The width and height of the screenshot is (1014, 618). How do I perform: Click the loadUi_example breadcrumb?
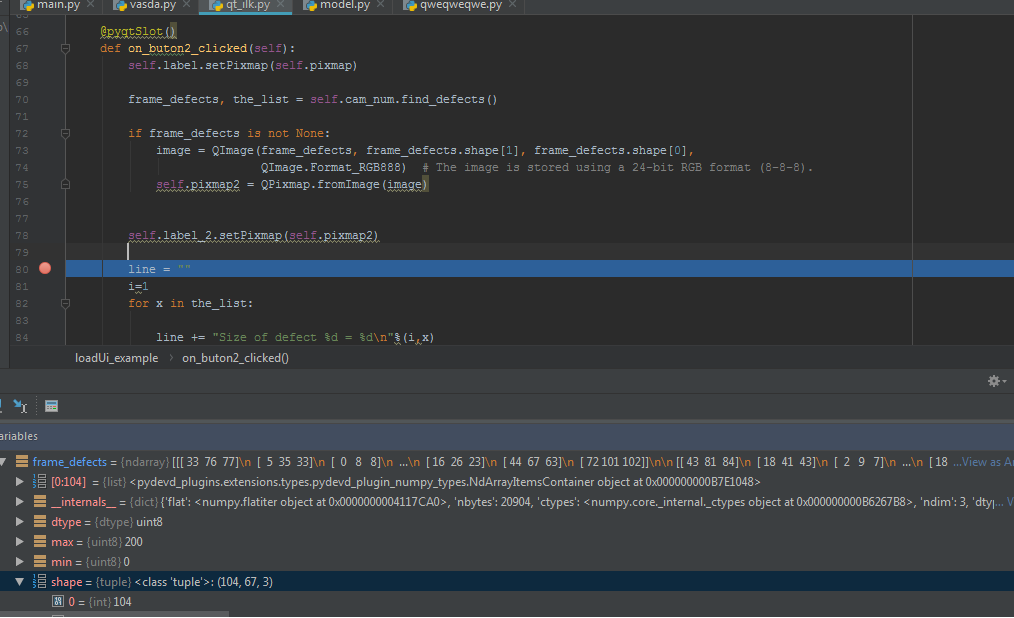(x=116, y=357)
